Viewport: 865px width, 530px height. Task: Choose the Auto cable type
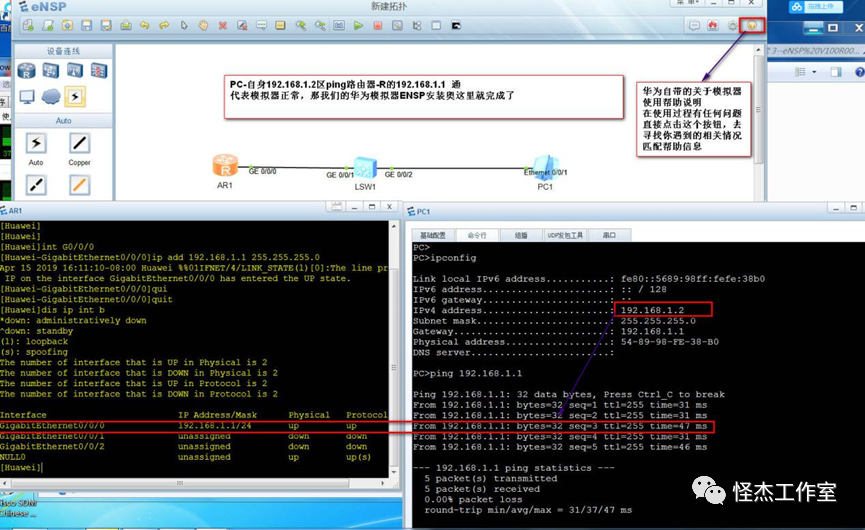pos(36,144)
